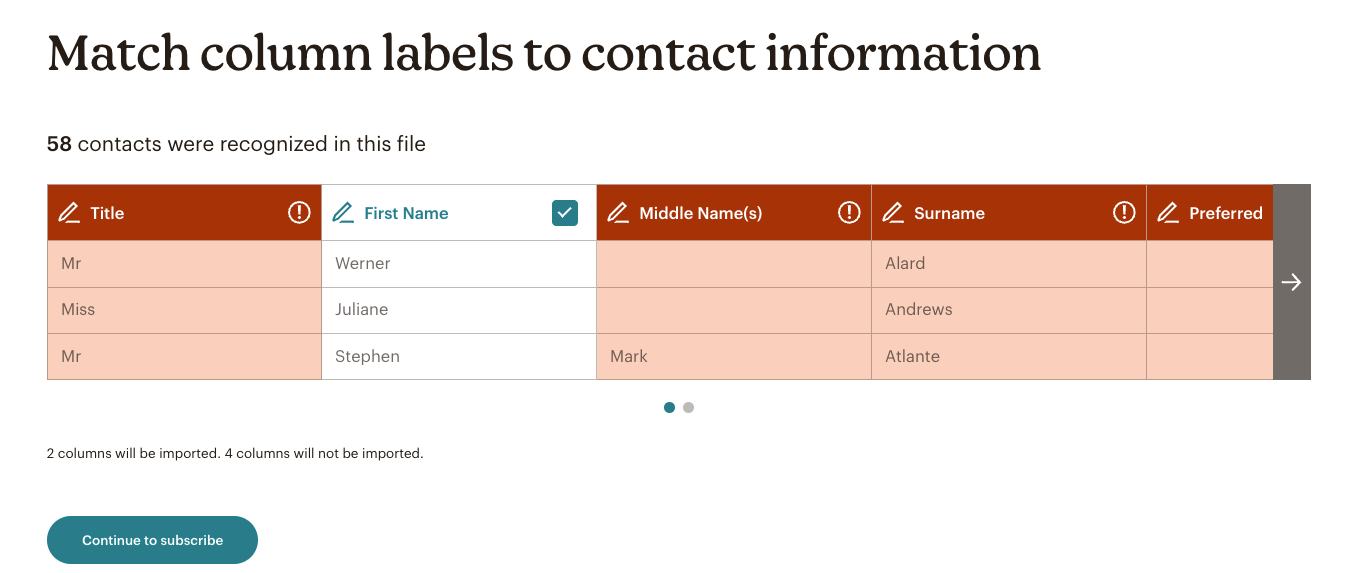Click the Werner first name cell
Viewport: 1346px width, 573px height.
tap(363, 264)
